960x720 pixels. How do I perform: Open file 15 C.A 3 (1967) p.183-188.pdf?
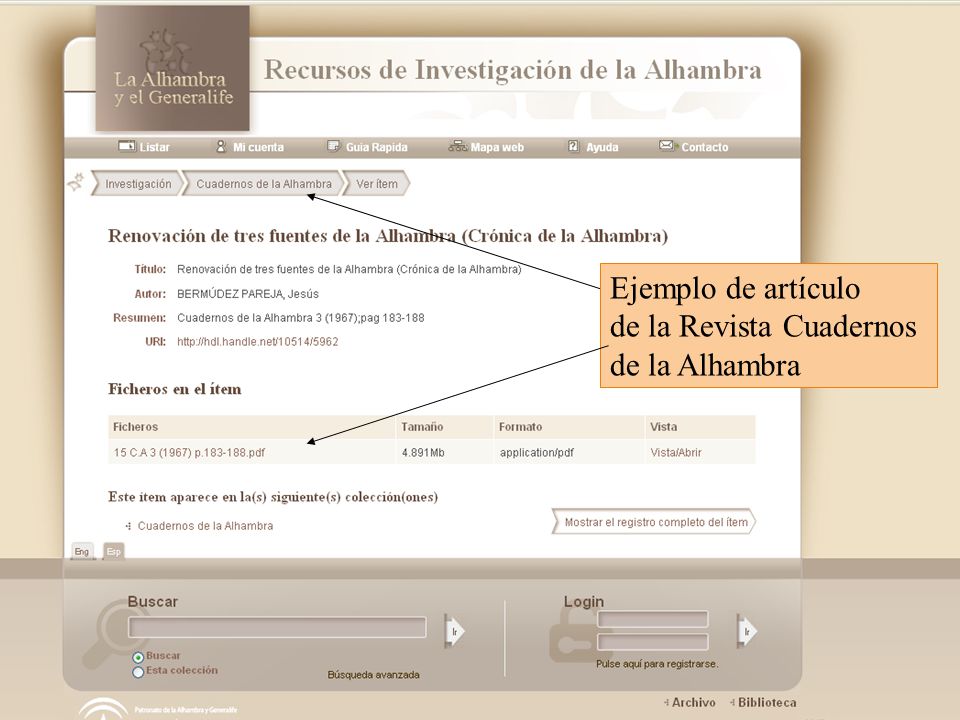pos(189,452)
